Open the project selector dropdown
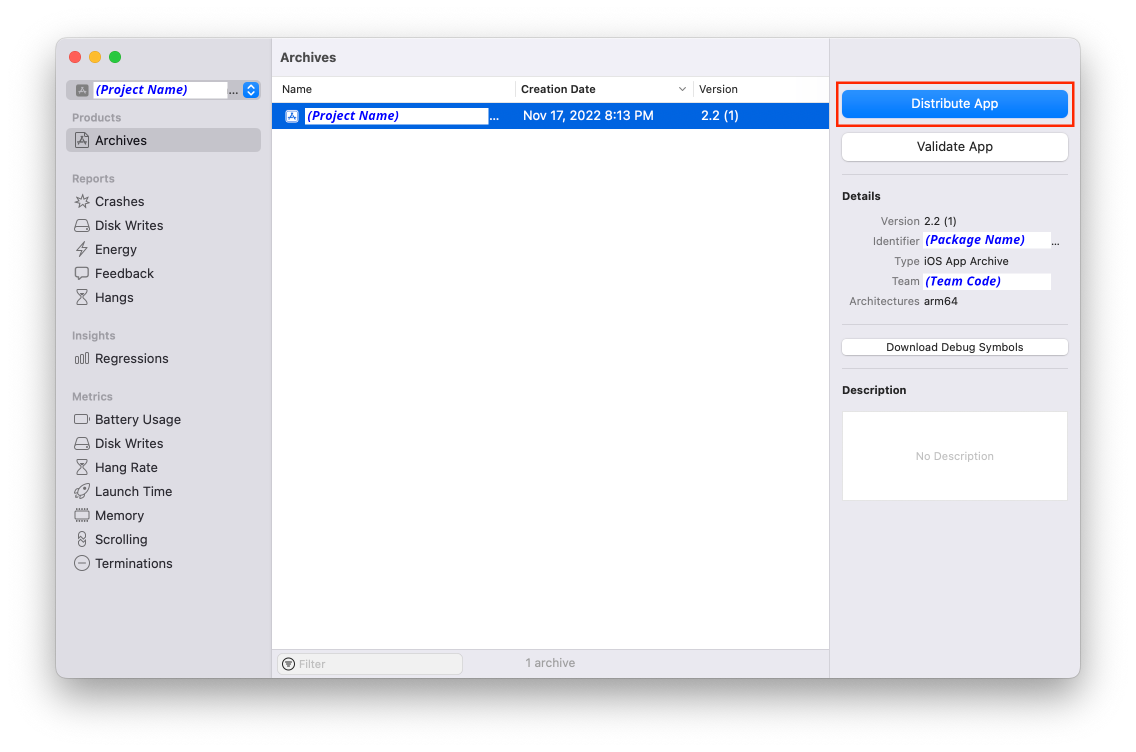This screenshot has width=1136, height=752. (251, 89)
